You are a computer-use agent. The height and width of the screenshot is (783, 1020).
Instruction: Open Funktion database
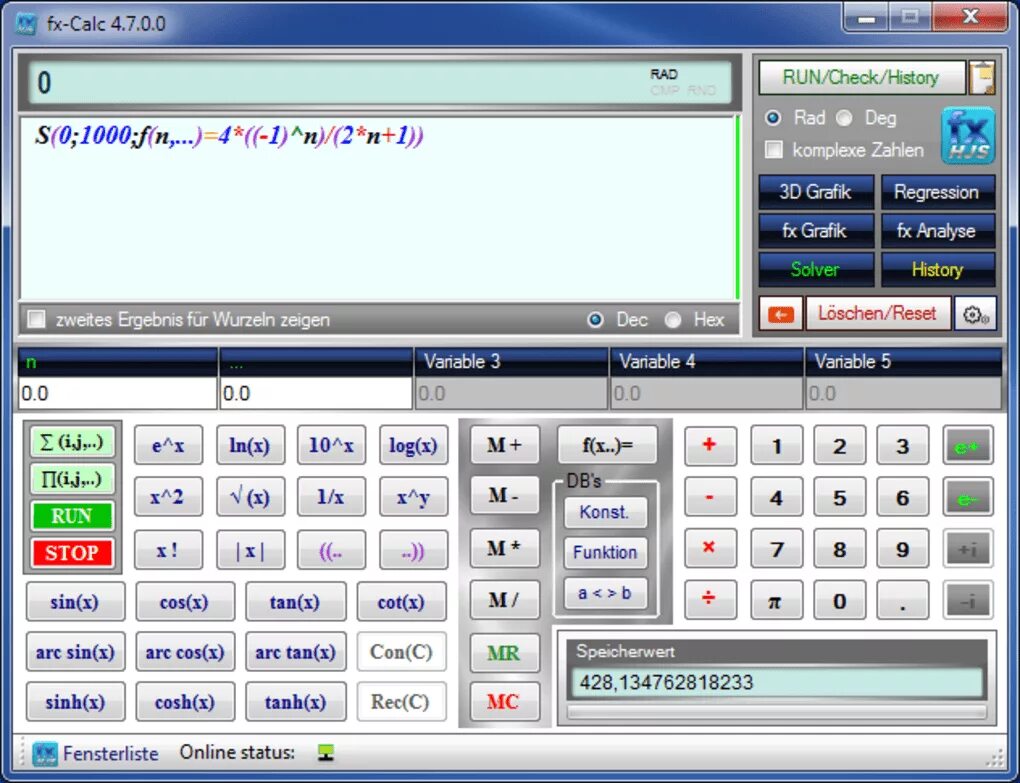(605, 553)
